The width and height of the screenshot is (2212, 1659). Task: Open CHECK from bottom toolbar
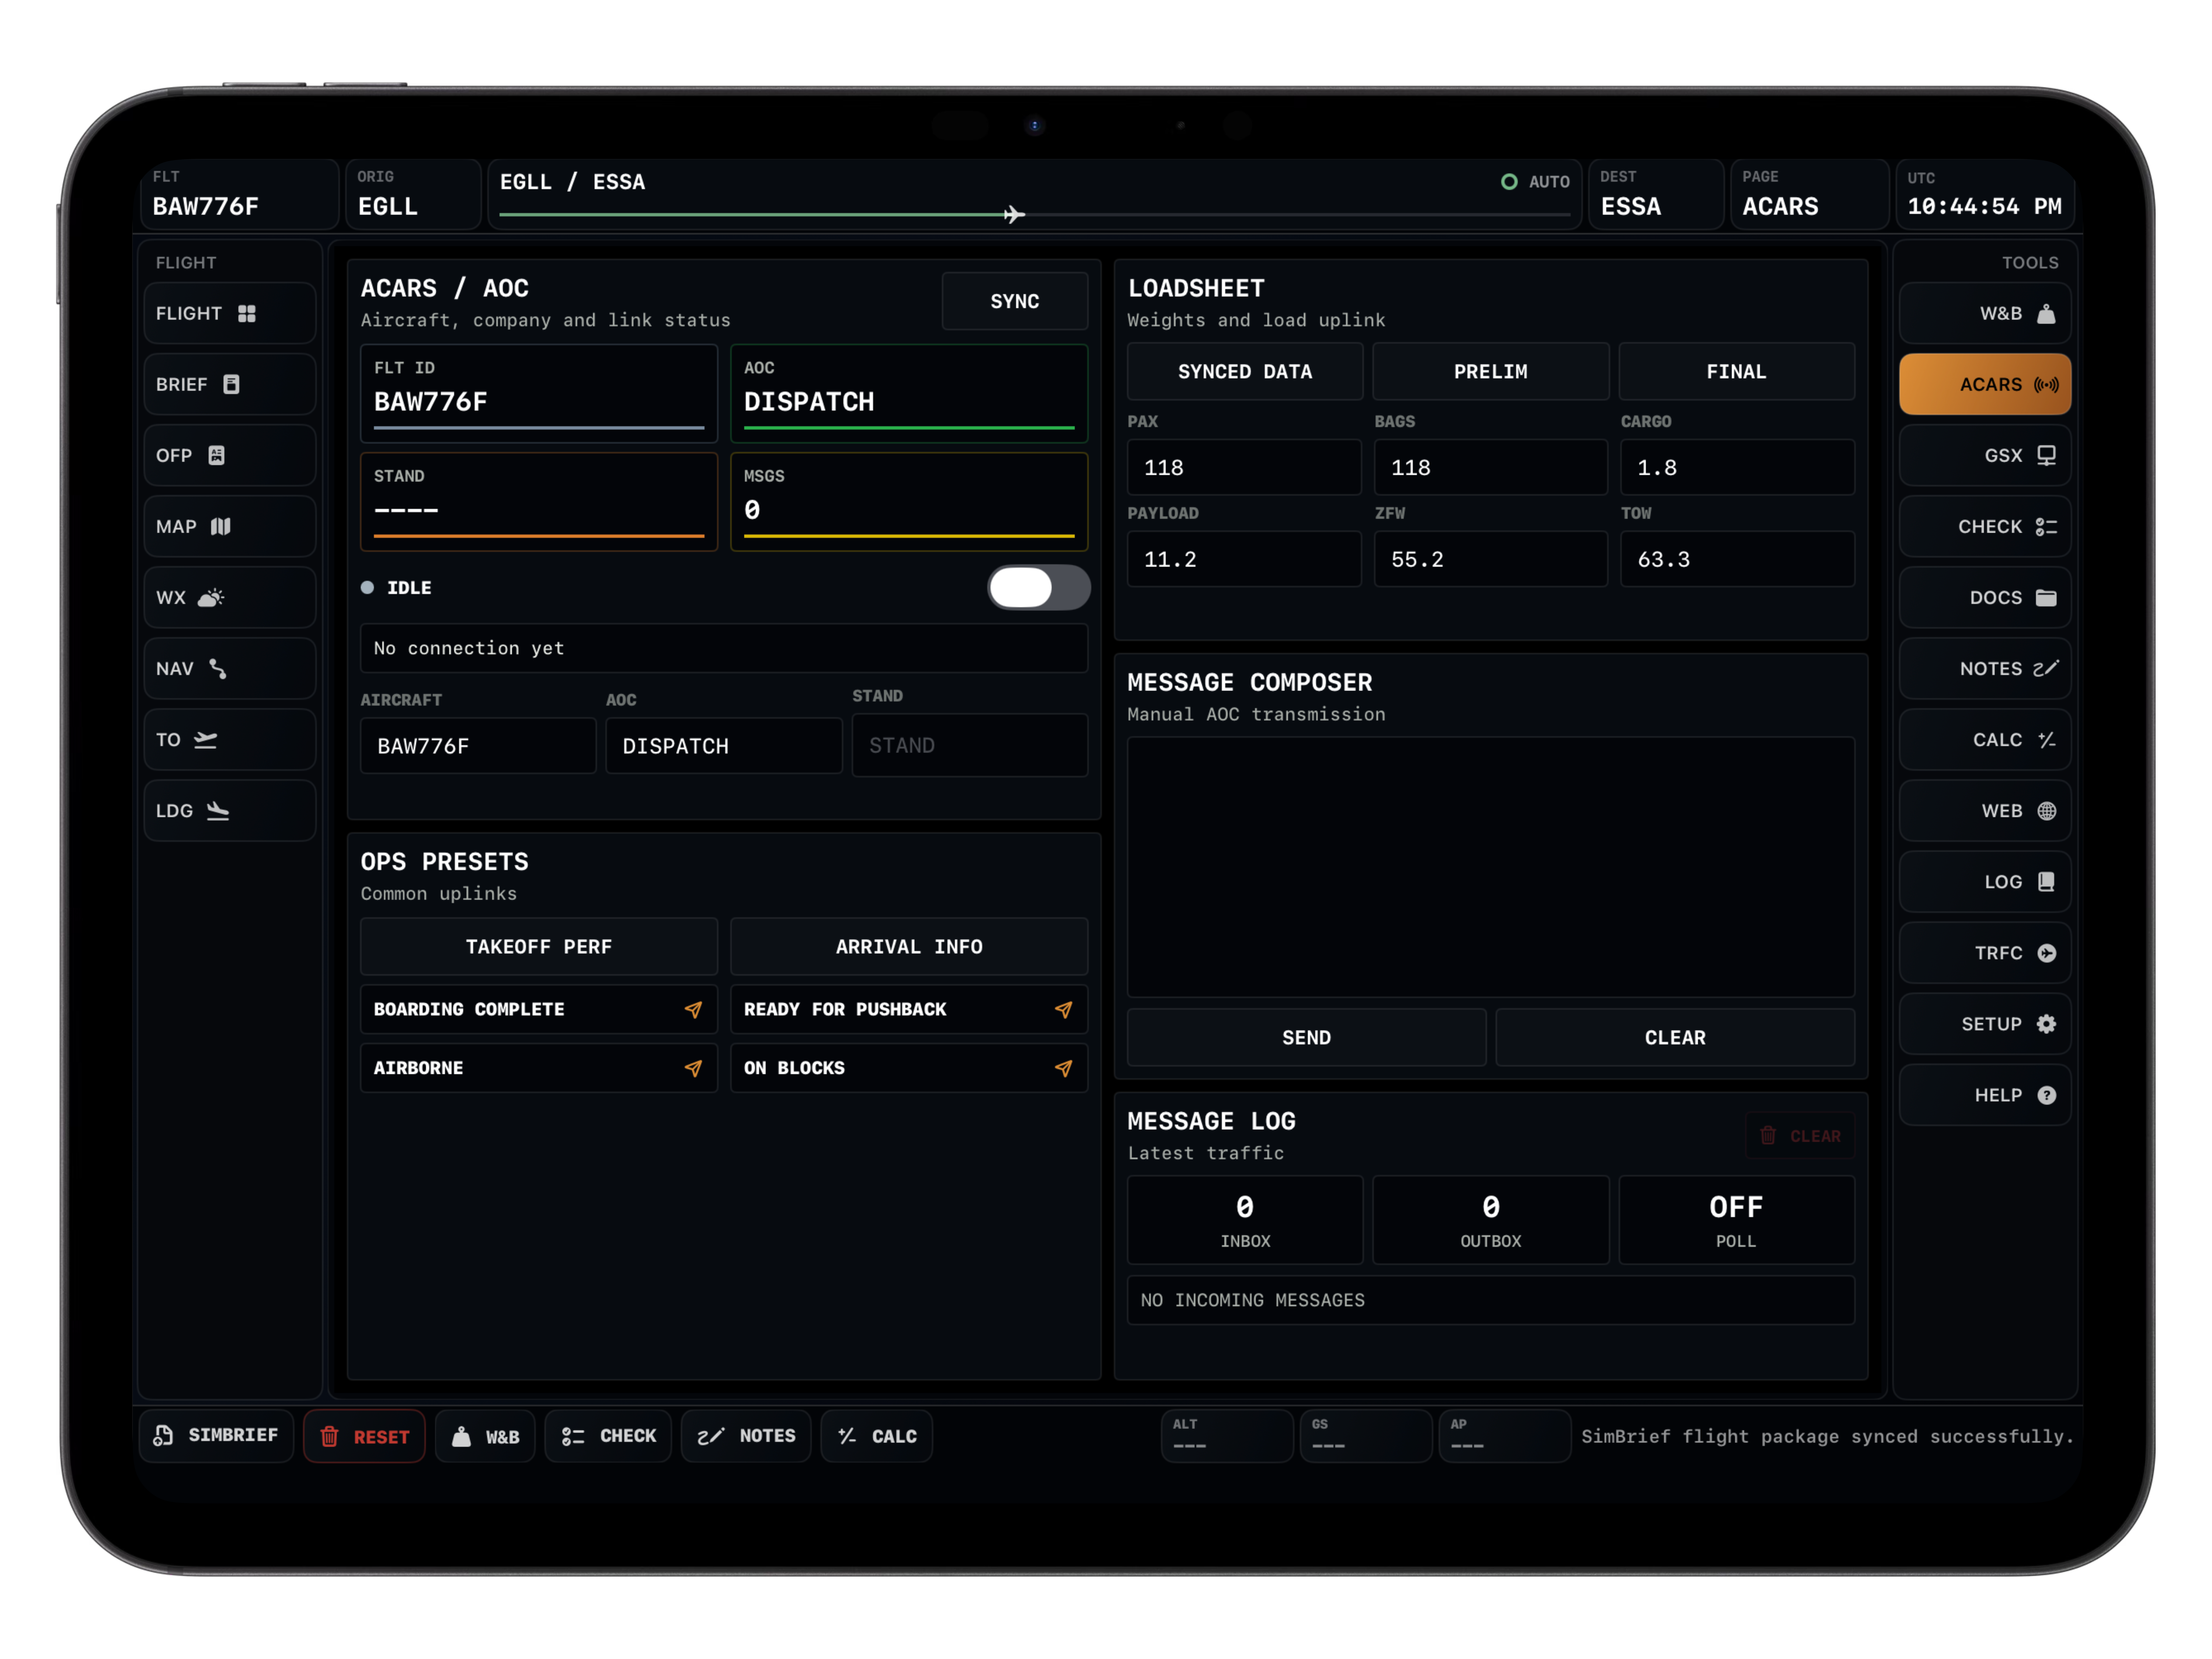(608, 1436)
